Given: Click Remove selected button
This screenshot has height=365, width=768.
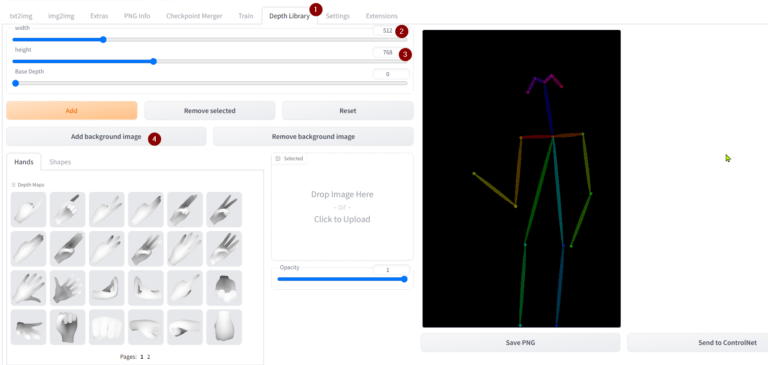Looking at the screenshot, I should tap(210, 110).
